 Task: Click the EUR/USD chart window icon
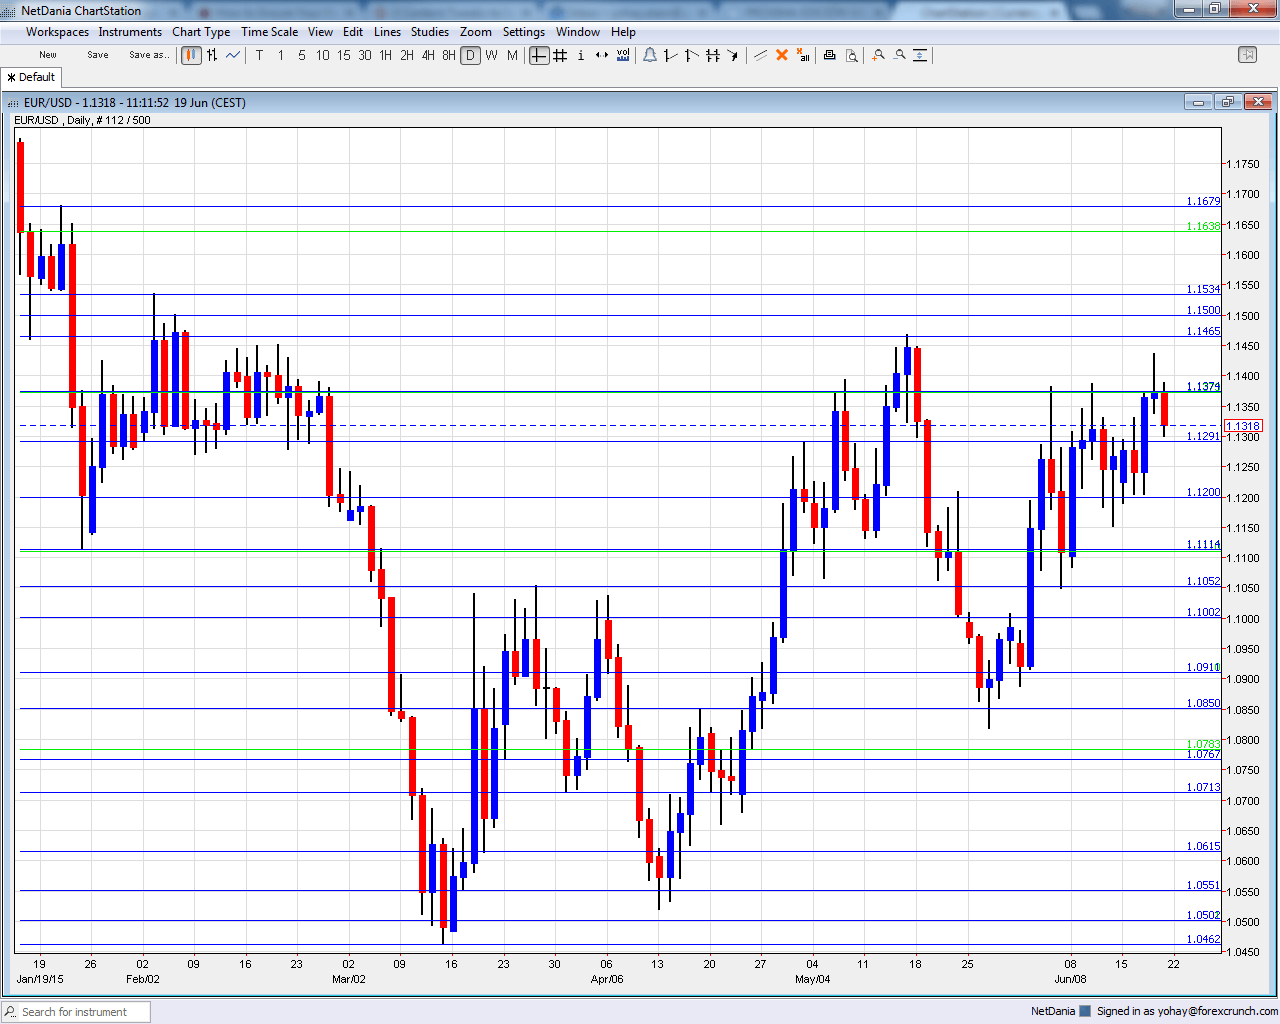(13, 102)
